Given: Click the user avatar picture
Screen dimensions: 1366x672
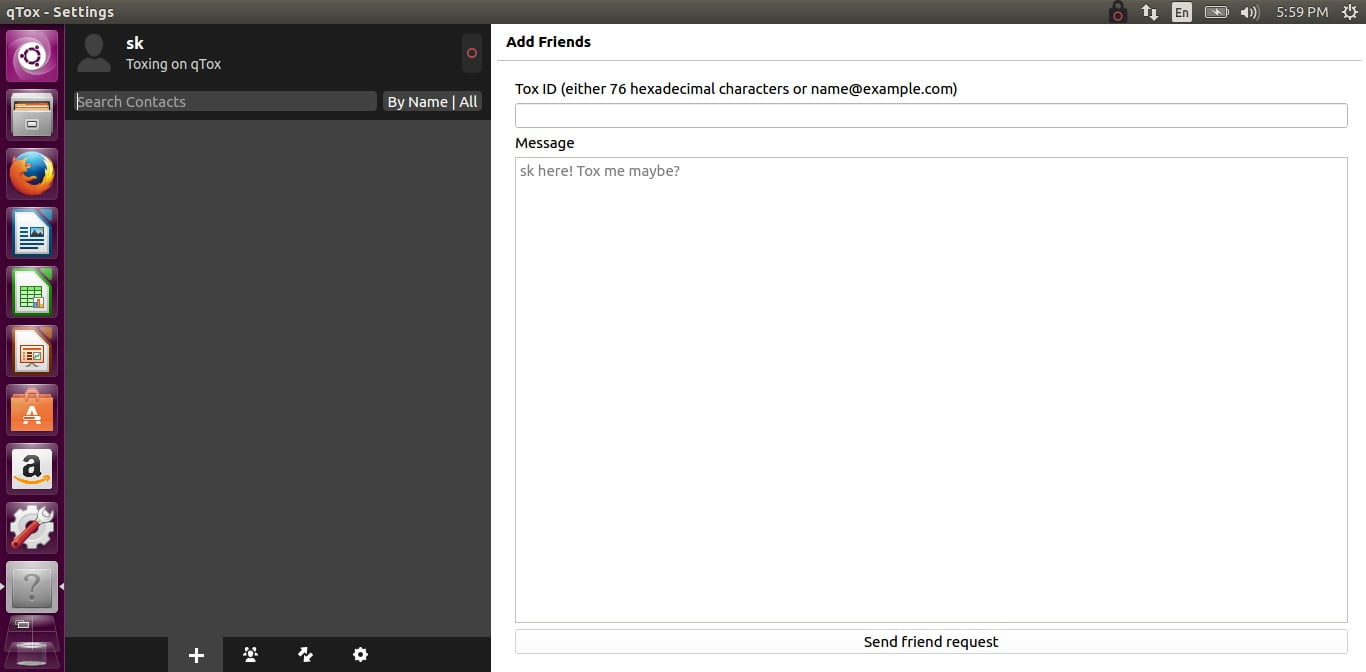Looking at the screenshot, I should 94,53.
